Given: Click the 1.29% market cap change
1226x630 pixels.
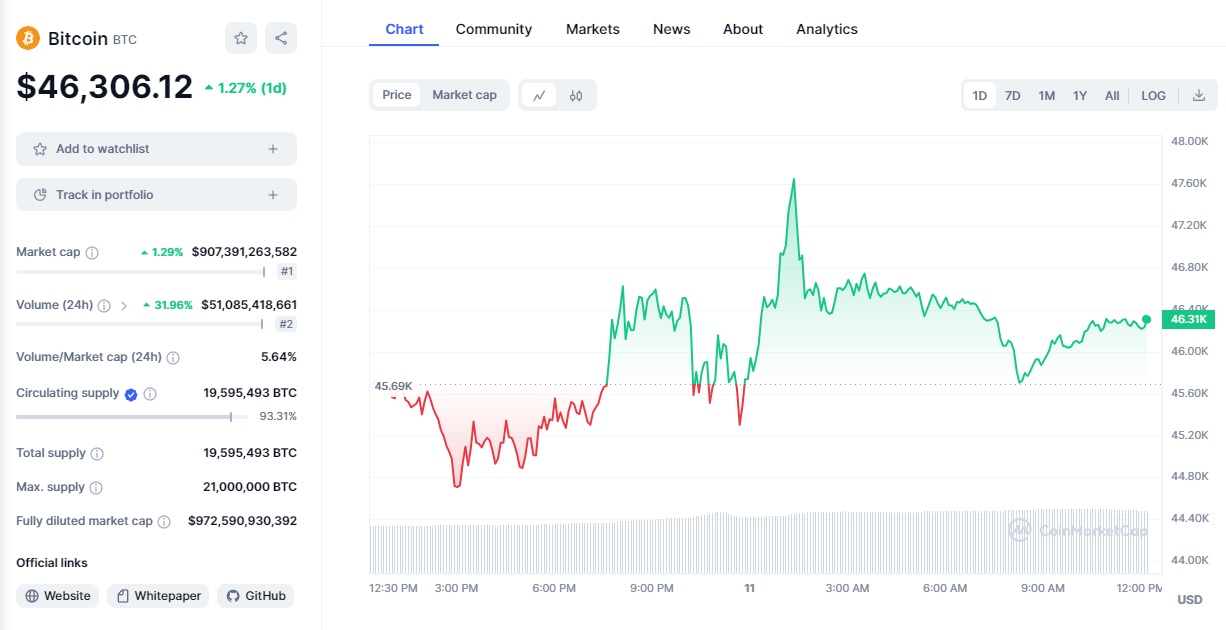Looking at the screenshot, I should click(162, 252).
